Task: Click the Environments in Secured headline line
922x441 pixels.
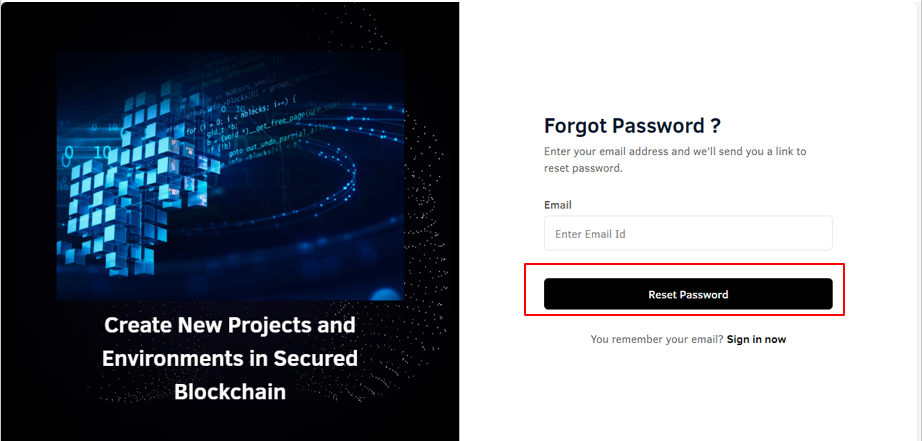Action: click(230, 358)
